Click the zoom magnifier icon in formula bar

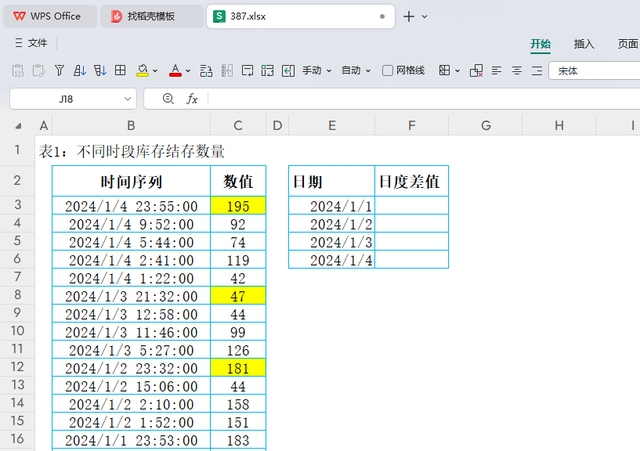[168, 98]
